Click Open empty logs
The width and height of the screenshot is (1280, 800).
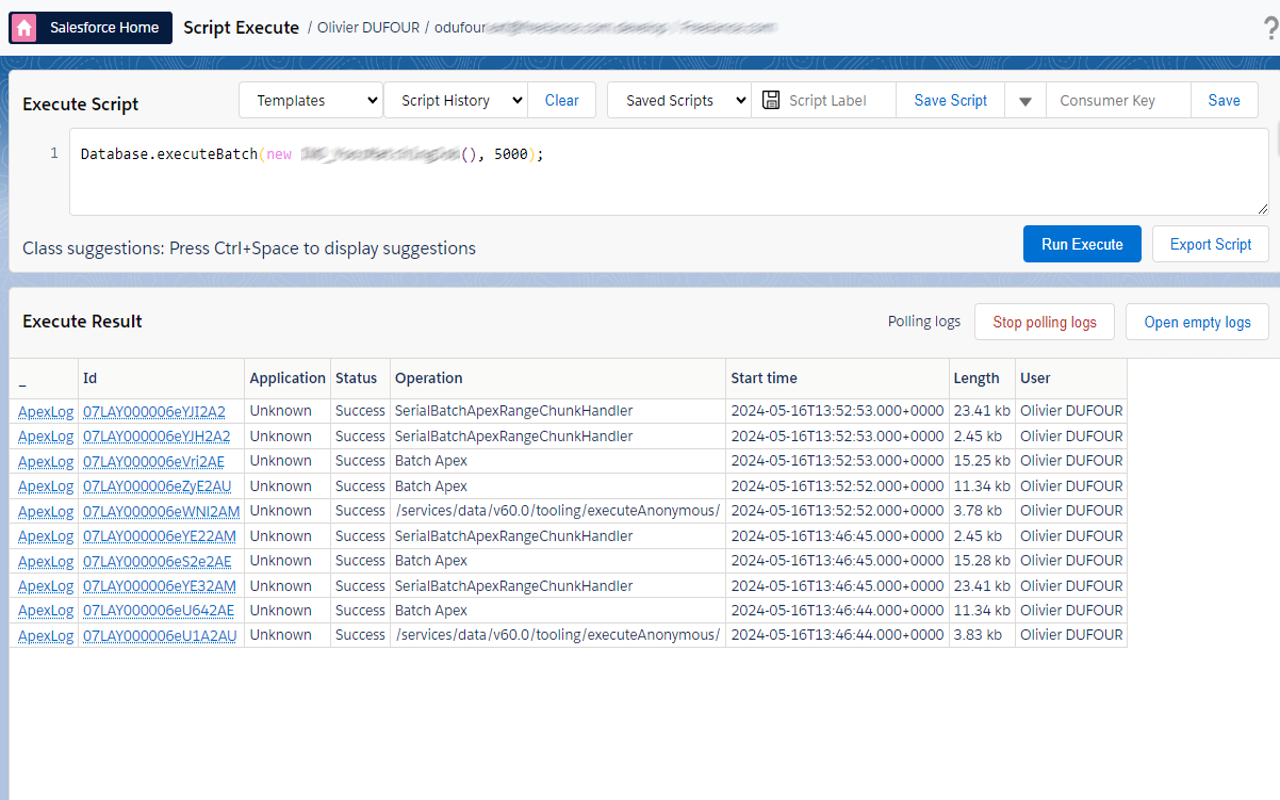(1197, 322)
